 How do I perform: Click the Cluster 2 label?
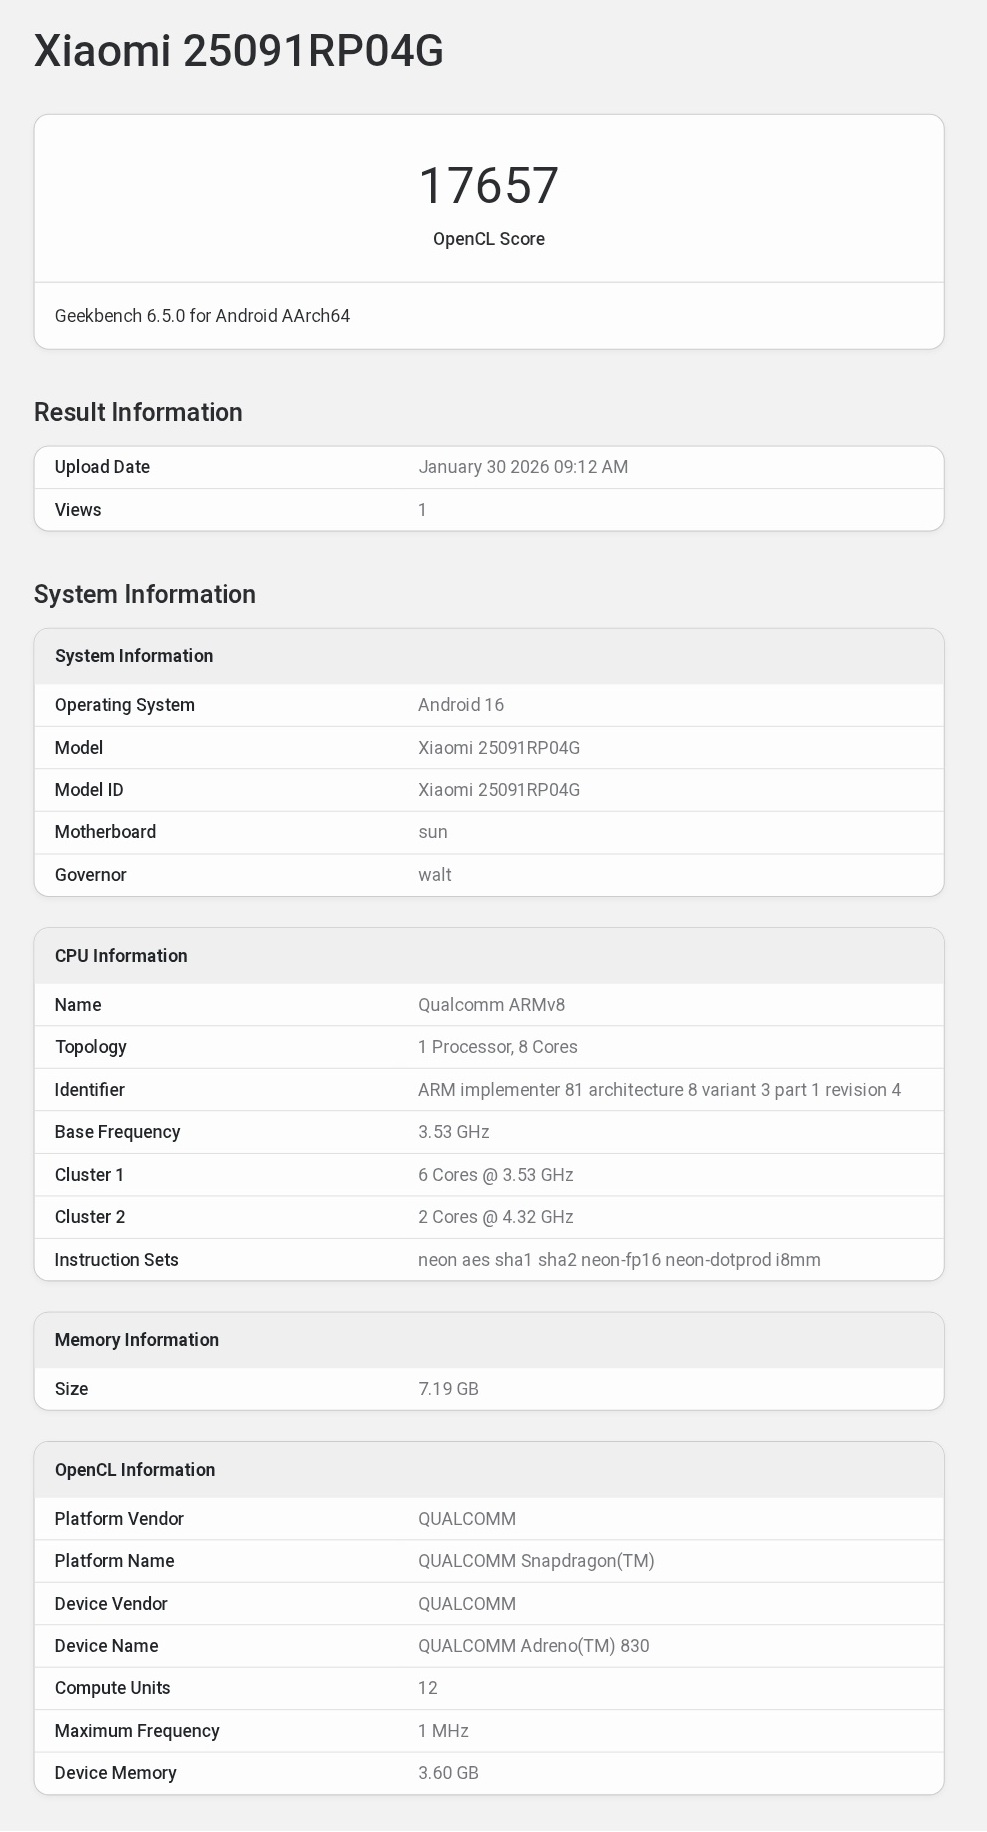click(90, 1217)
